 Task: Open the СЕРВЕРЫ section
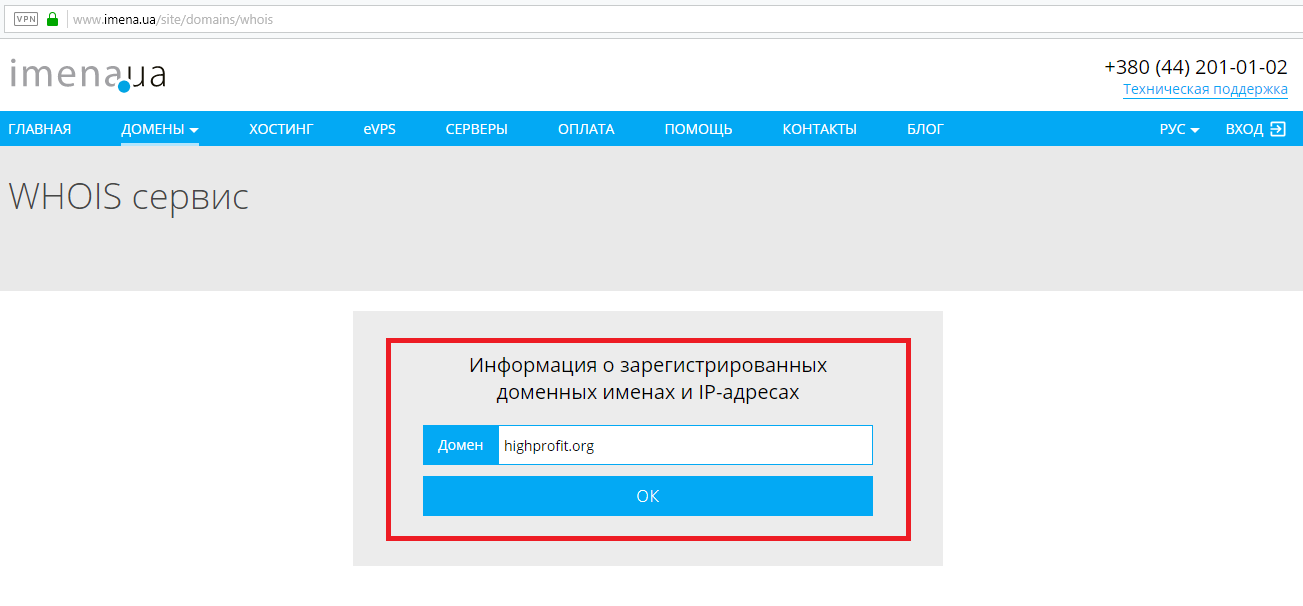pos(476,129)
